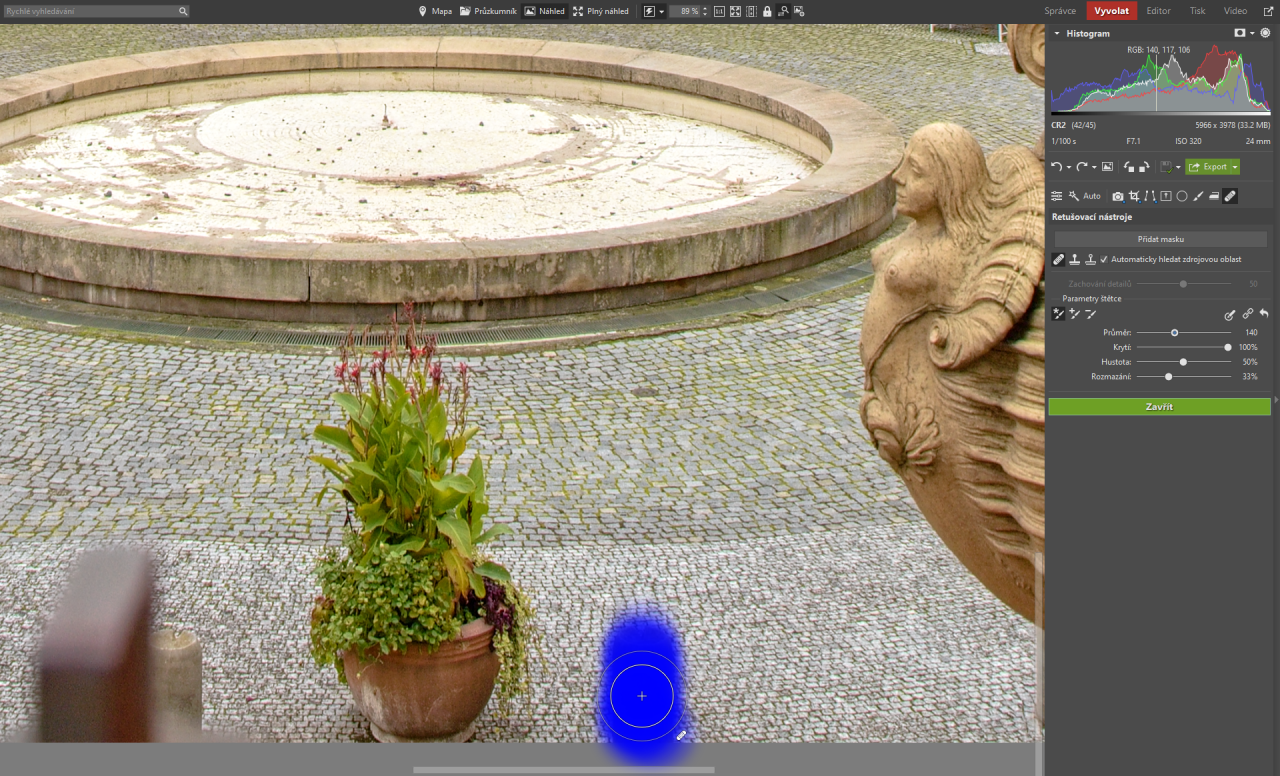Open the Mapa view

[x=435, y=11]
